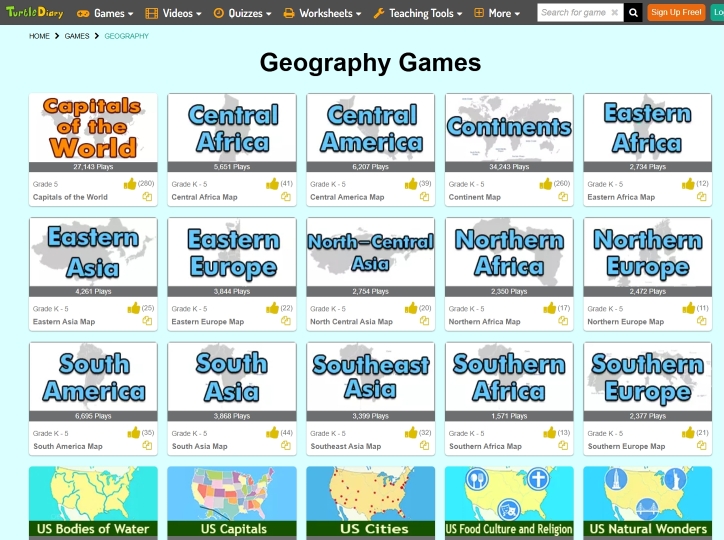The height and width of the screenshot is (540, 724).
Task: Expand the Teaching Tools dropdown
Action: coord(418,13)
